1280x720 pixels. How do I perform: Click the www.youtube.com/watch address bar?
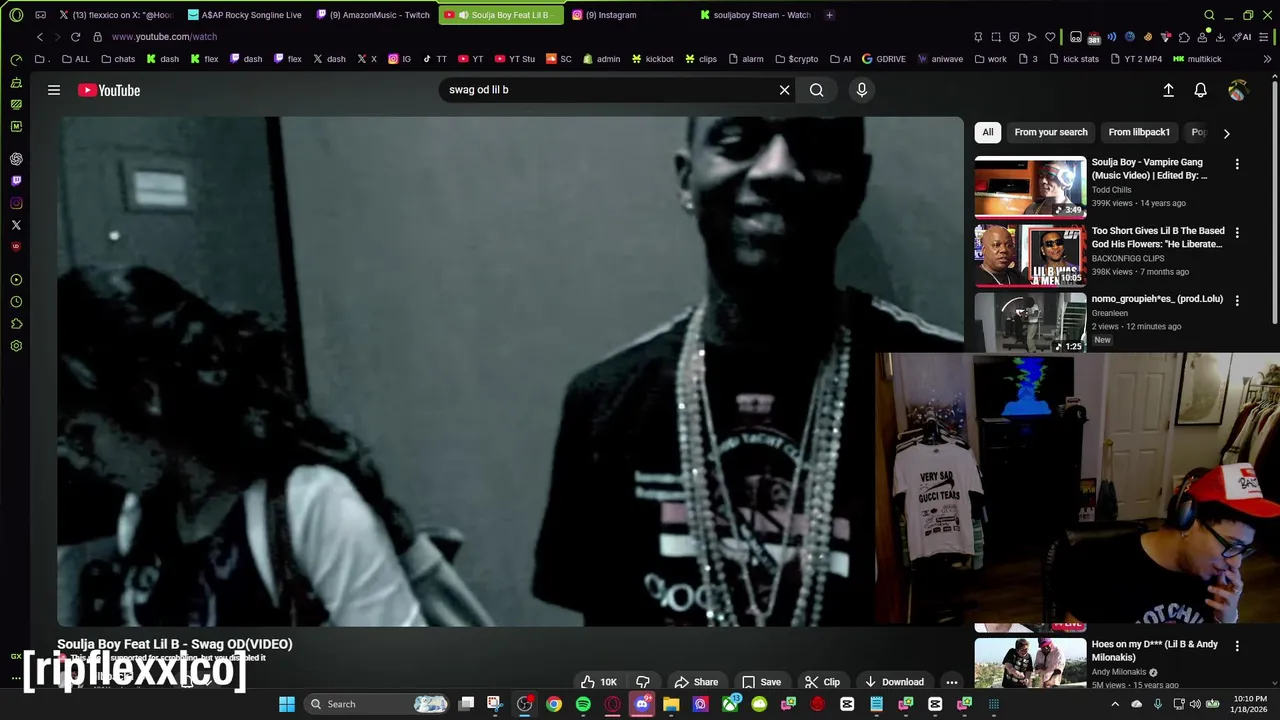[164, 37]
